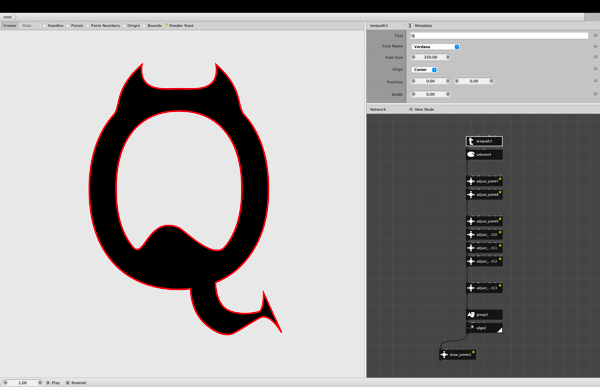Toggle the Point Numbers checkbox
The image size is (600, 387).
[87, 26]
